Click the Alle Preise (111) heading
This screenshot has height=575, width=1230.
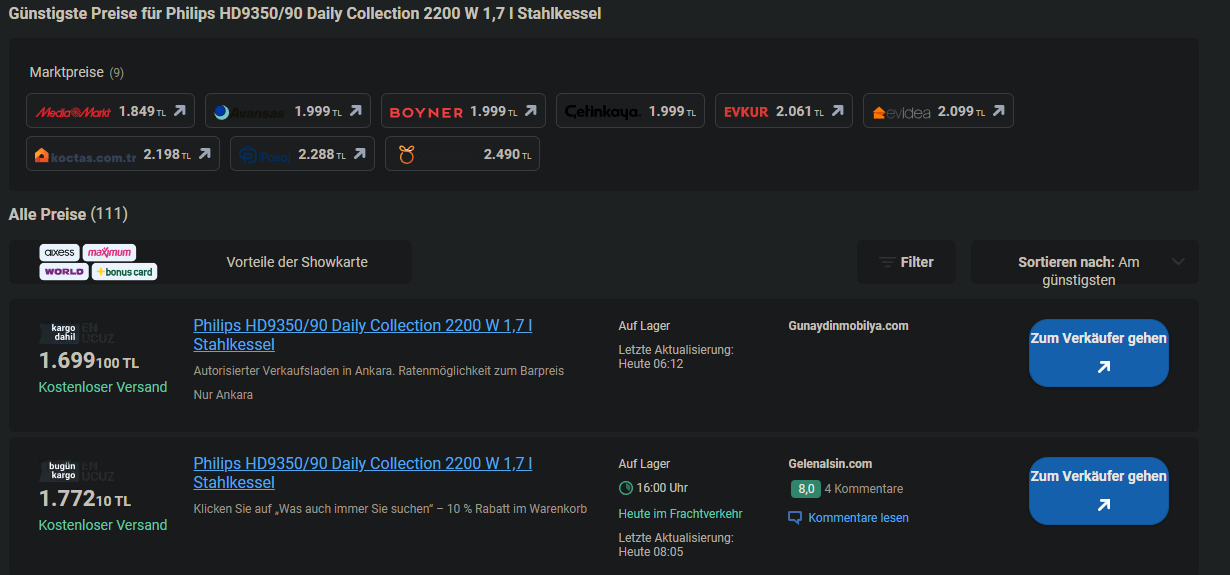tap(68, 214)
